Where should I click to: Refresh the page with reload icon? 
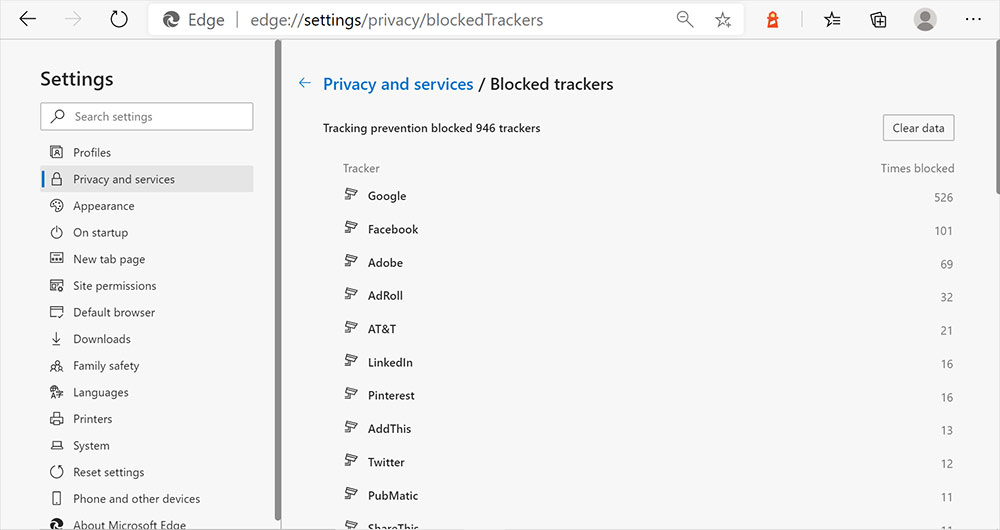click(x=119, y=19)
